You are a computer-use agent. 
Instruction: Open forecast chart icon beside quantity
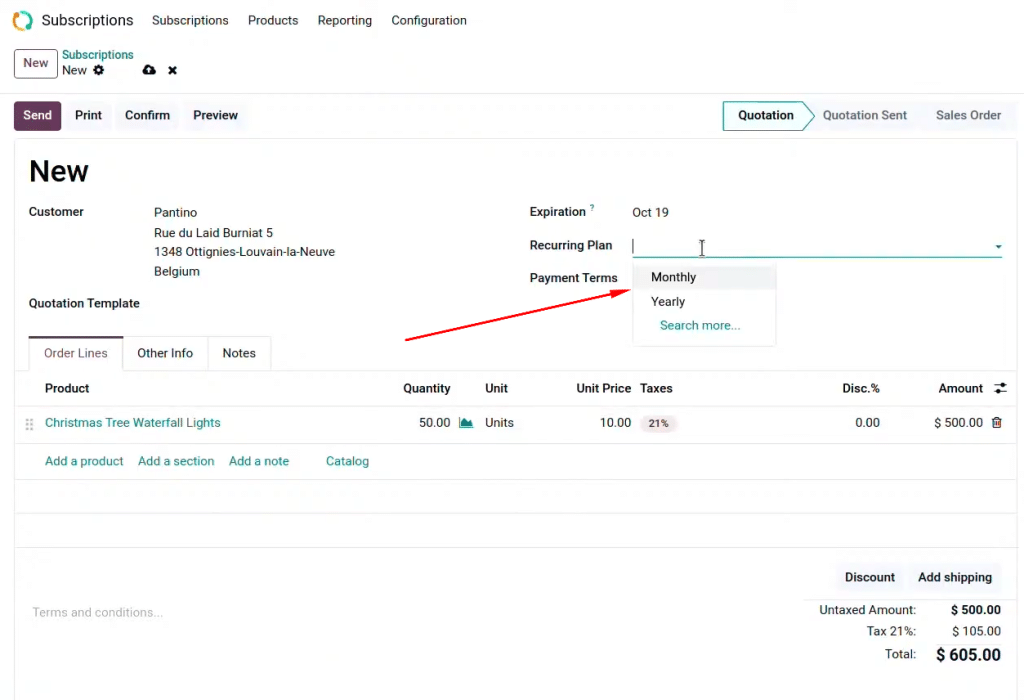click(466, 423)
